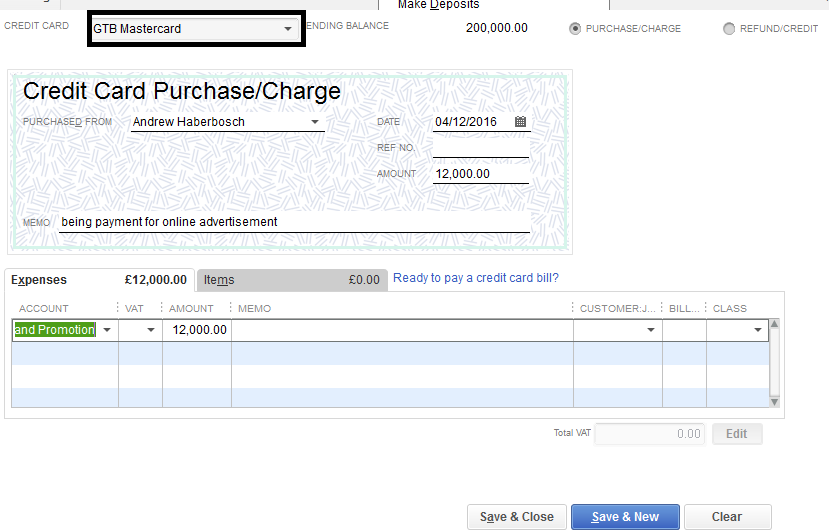Open the Customer:Job dropdown in expense row
The width and height of the screenshot is (829, 531).
tap(651, 330)
